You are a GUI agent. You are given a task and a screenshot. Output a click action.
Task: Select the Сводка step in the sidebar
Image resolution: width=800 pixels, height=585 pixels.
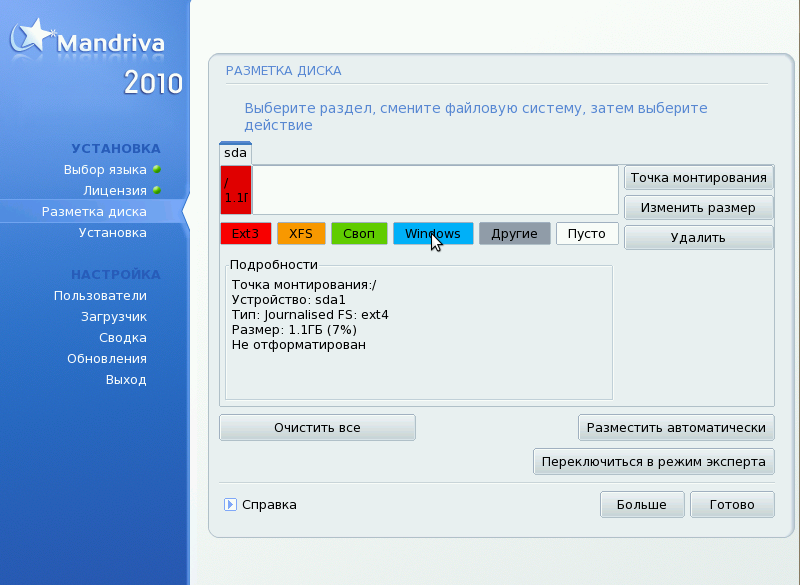tap(123, 338)
